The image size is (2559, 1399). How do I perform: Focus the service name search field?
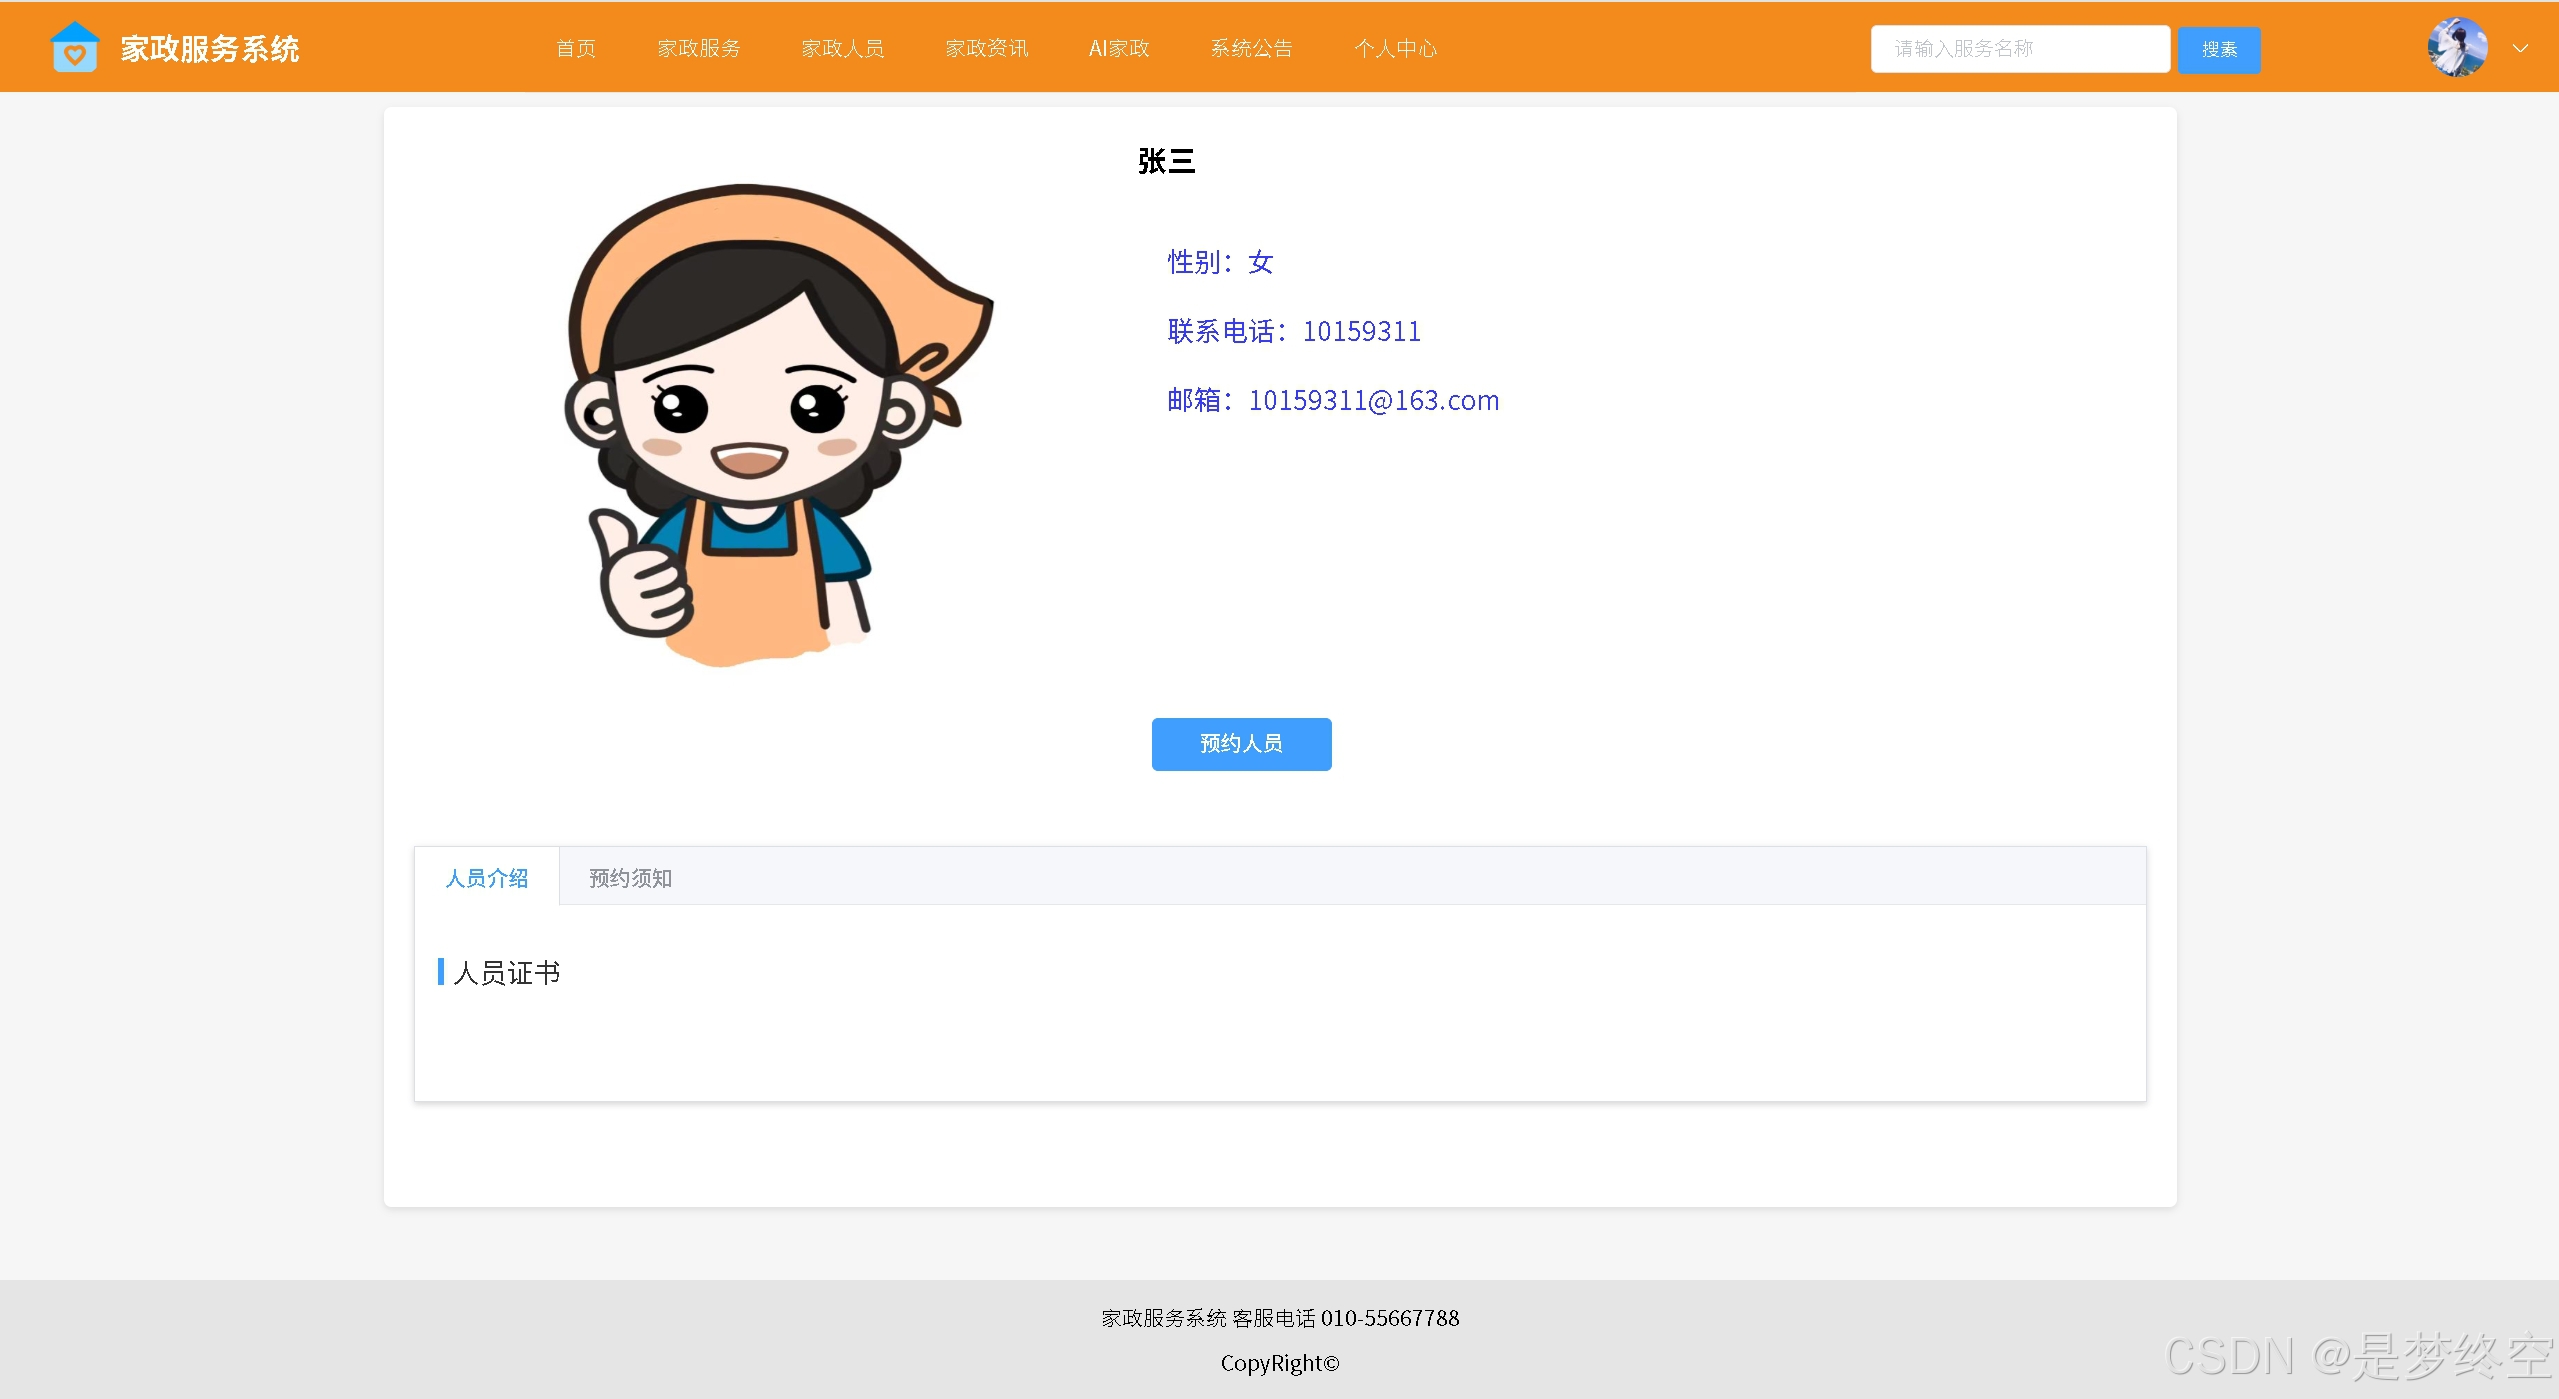pos(2019,49)
